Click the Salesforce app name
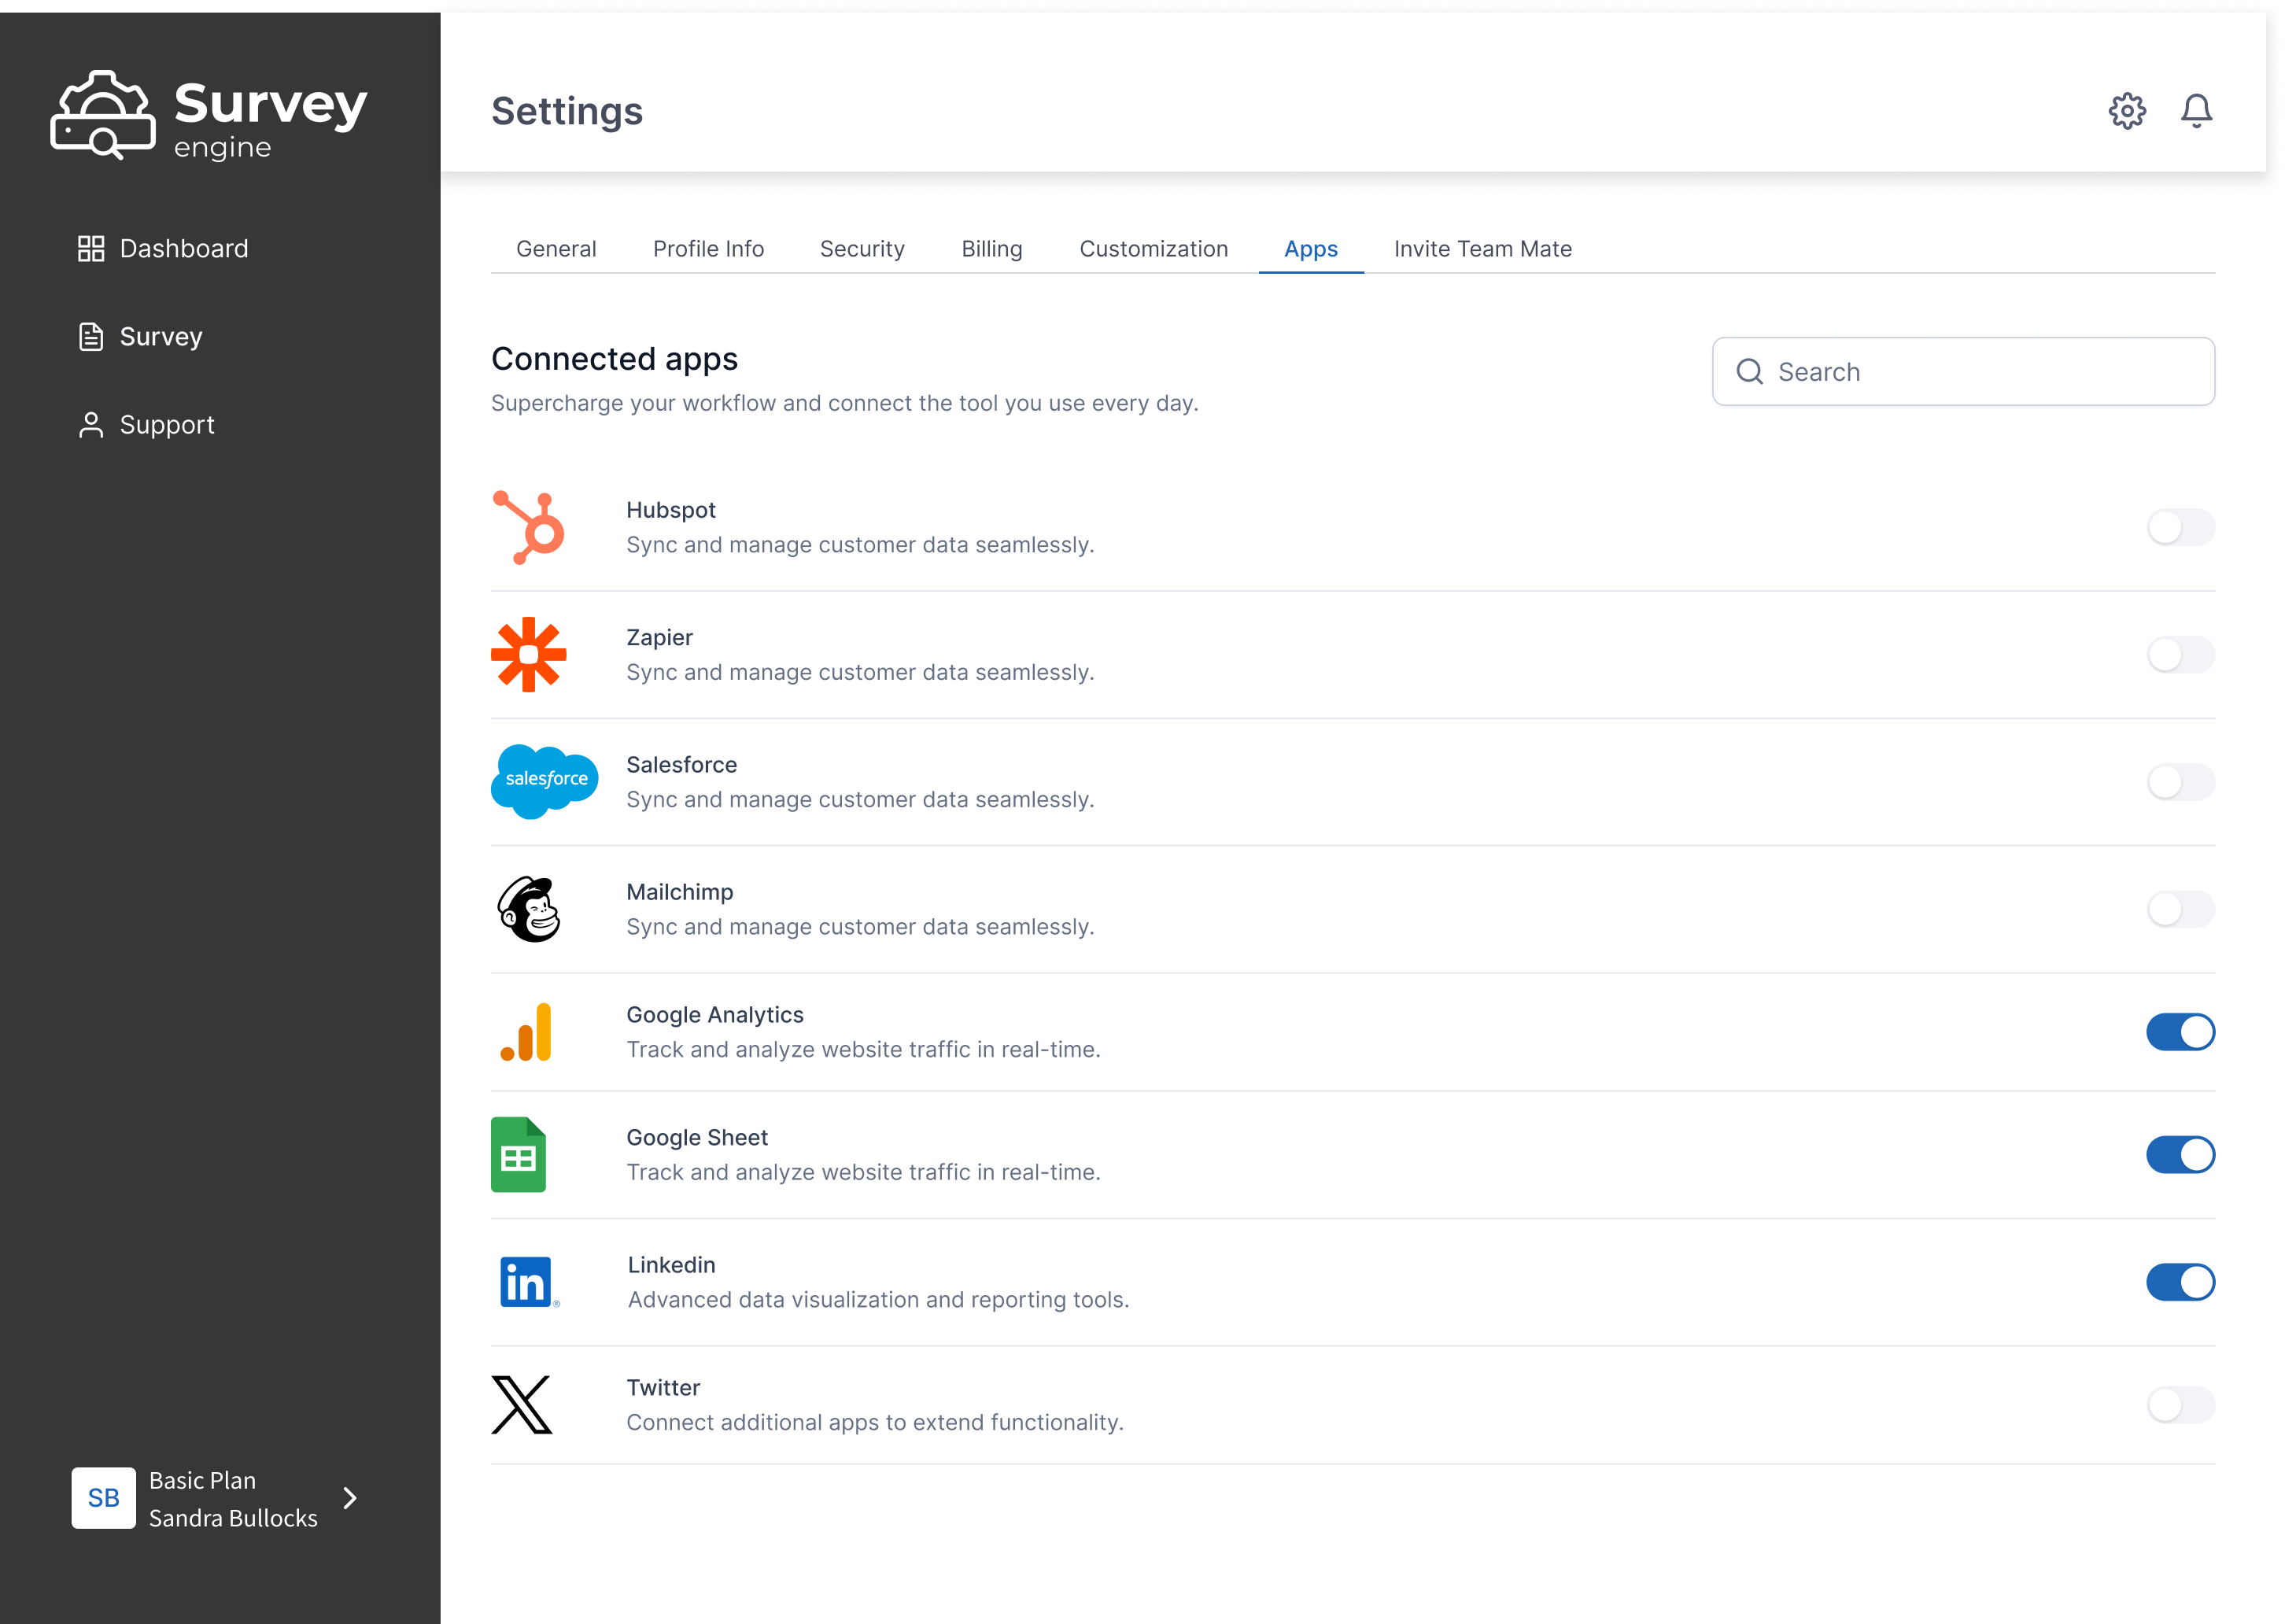This screenshot has width=2285, height=1624. point(681,765)
